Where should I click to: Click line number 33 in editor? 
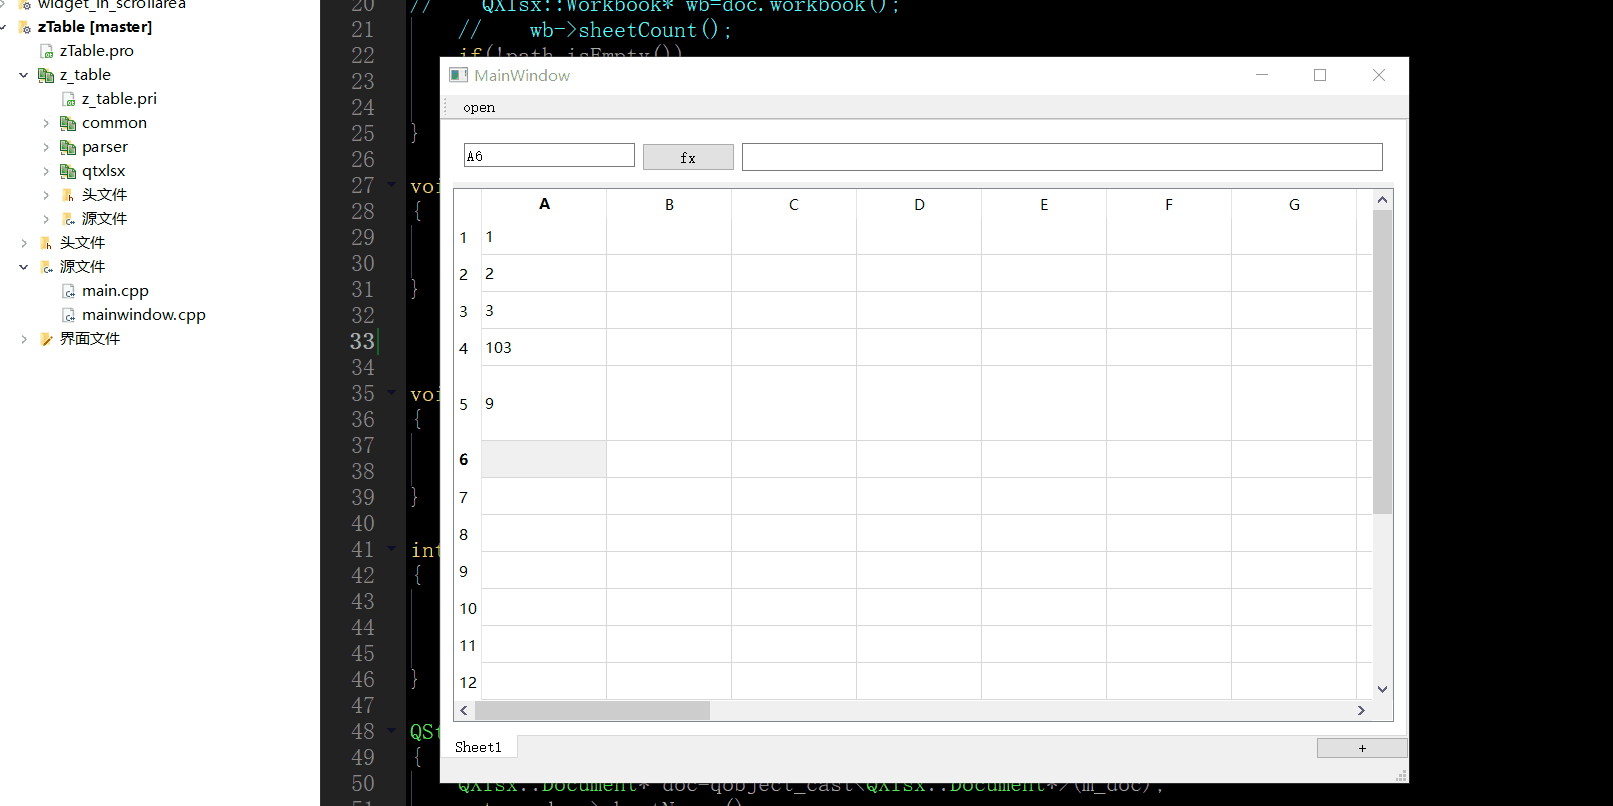click(x=362, y=341)
